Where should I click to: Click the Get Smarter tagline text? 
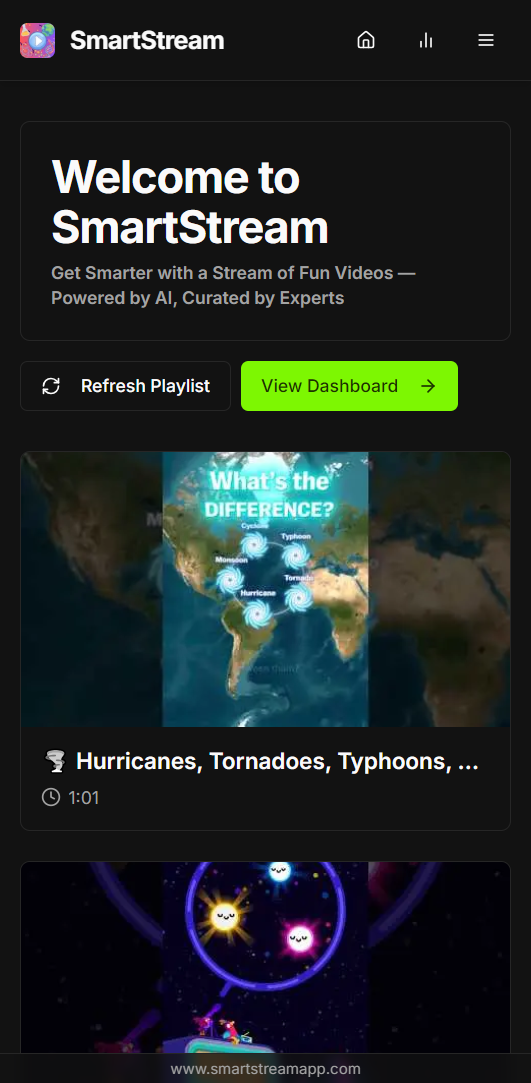[233, 285]
